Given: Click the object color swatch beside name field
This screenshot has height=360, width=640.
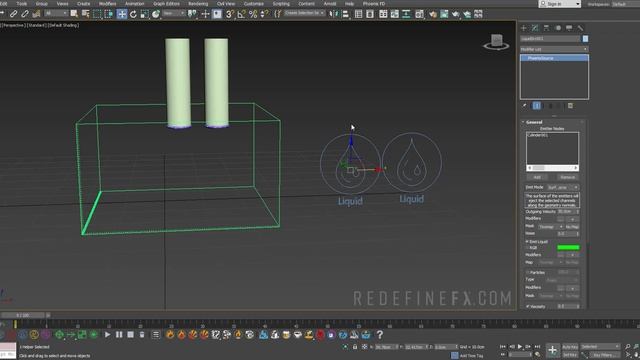Looking at the screenshot, I should point(585,39).
